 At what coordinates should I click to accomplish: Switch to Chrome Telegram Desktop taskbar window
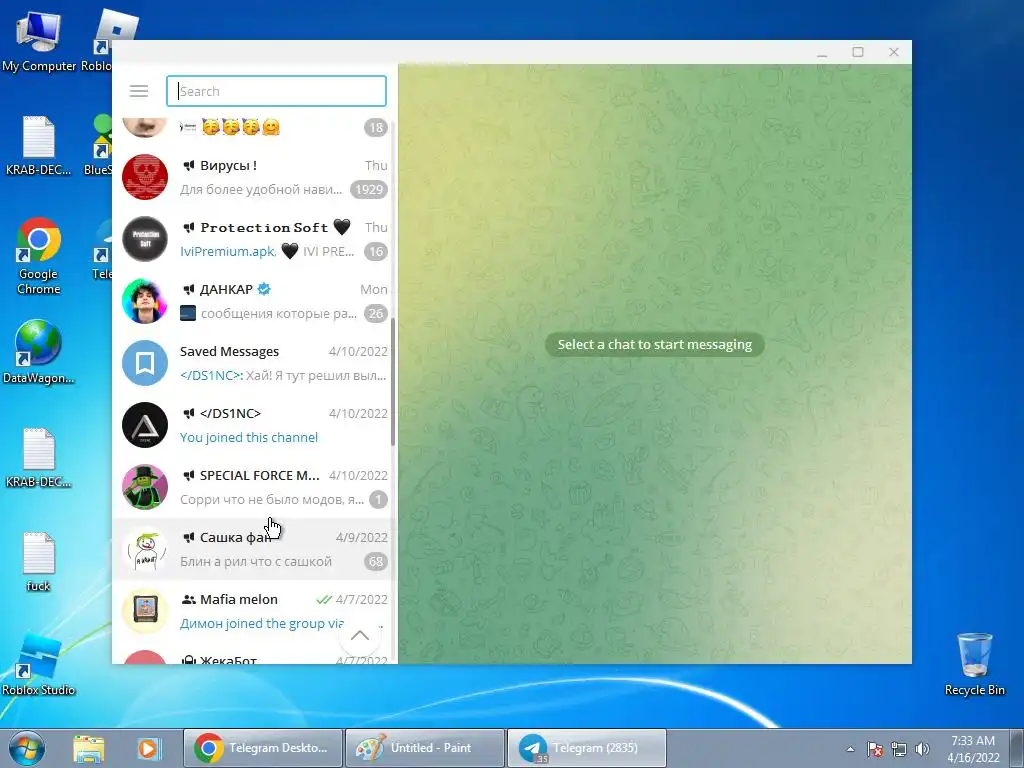263,748
